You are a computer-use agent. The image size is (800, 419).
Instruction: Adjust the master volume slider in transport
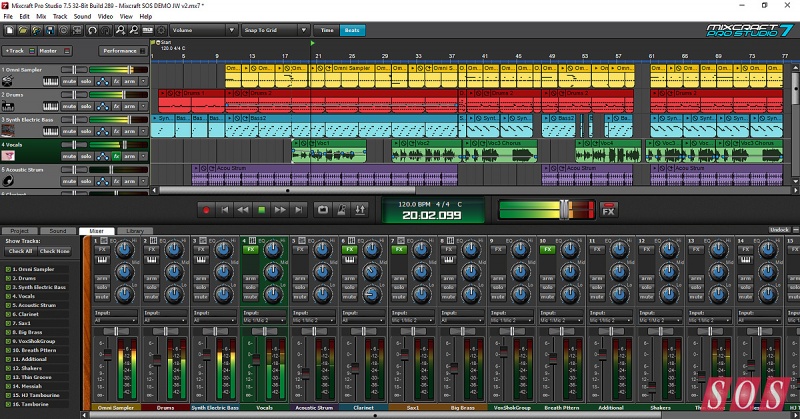tap(564, 210)
